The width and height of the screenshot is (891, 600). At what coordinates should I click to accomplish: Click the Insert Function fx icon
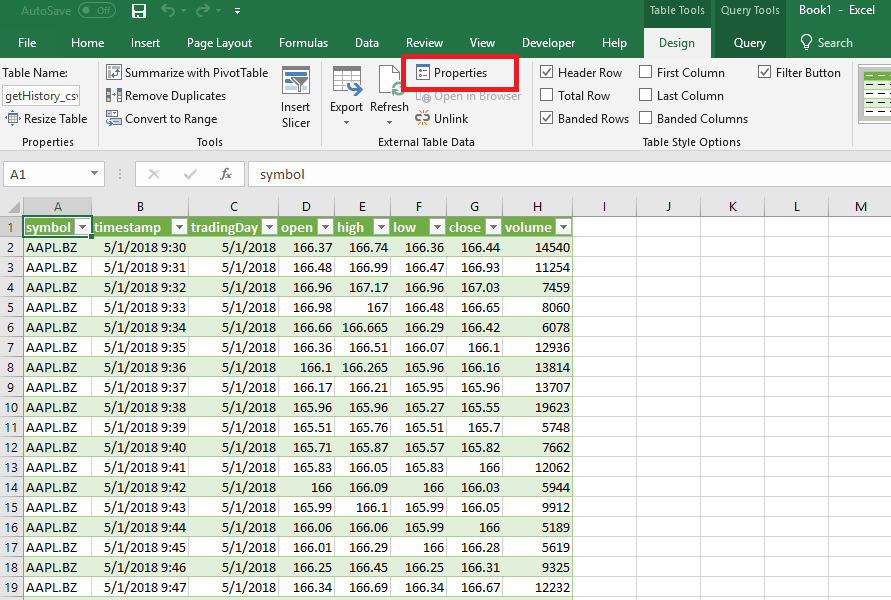click(226, 174)
